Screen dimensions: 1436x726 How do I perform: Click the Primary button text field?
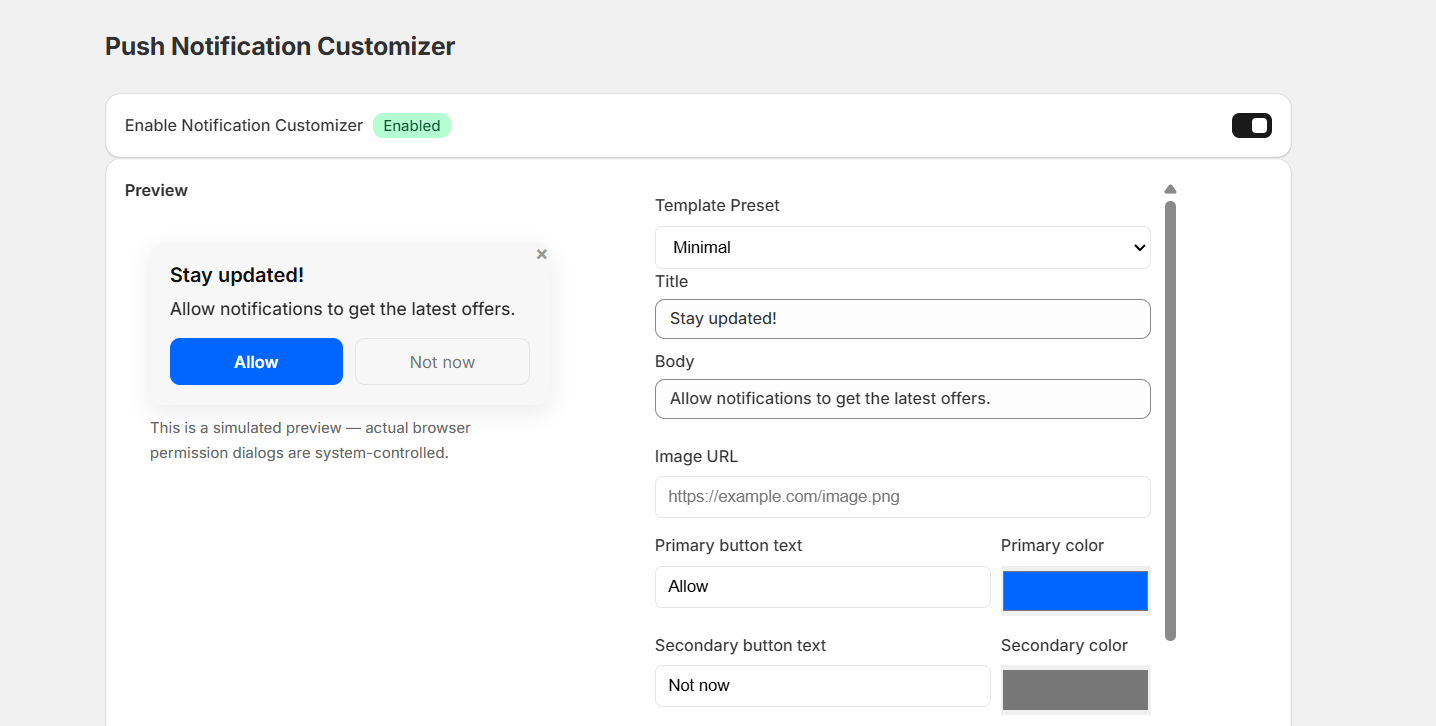pos(822,587)
